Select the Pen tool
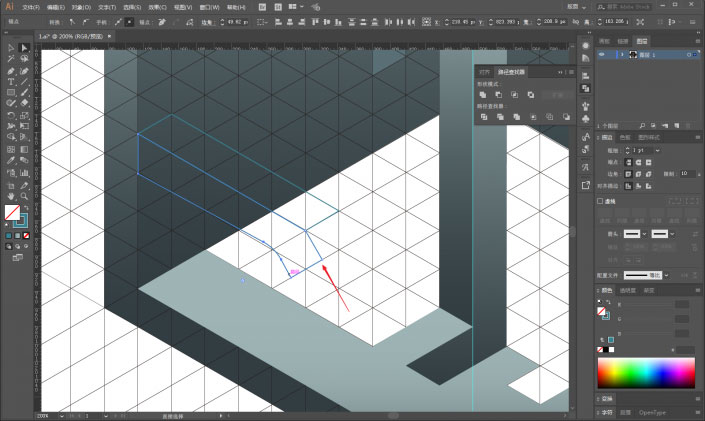This screenshot has height=421, width=705. [x=11, y=71]
